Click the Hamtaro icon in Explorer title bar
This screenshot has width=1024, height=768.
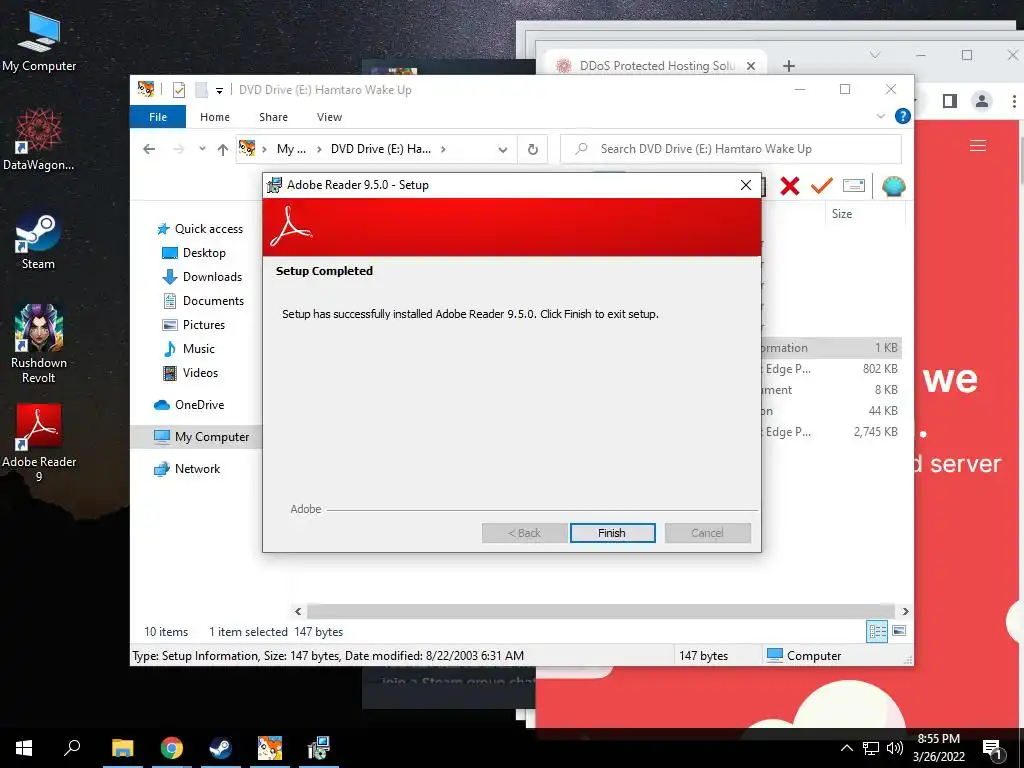[x=146, y=89]
